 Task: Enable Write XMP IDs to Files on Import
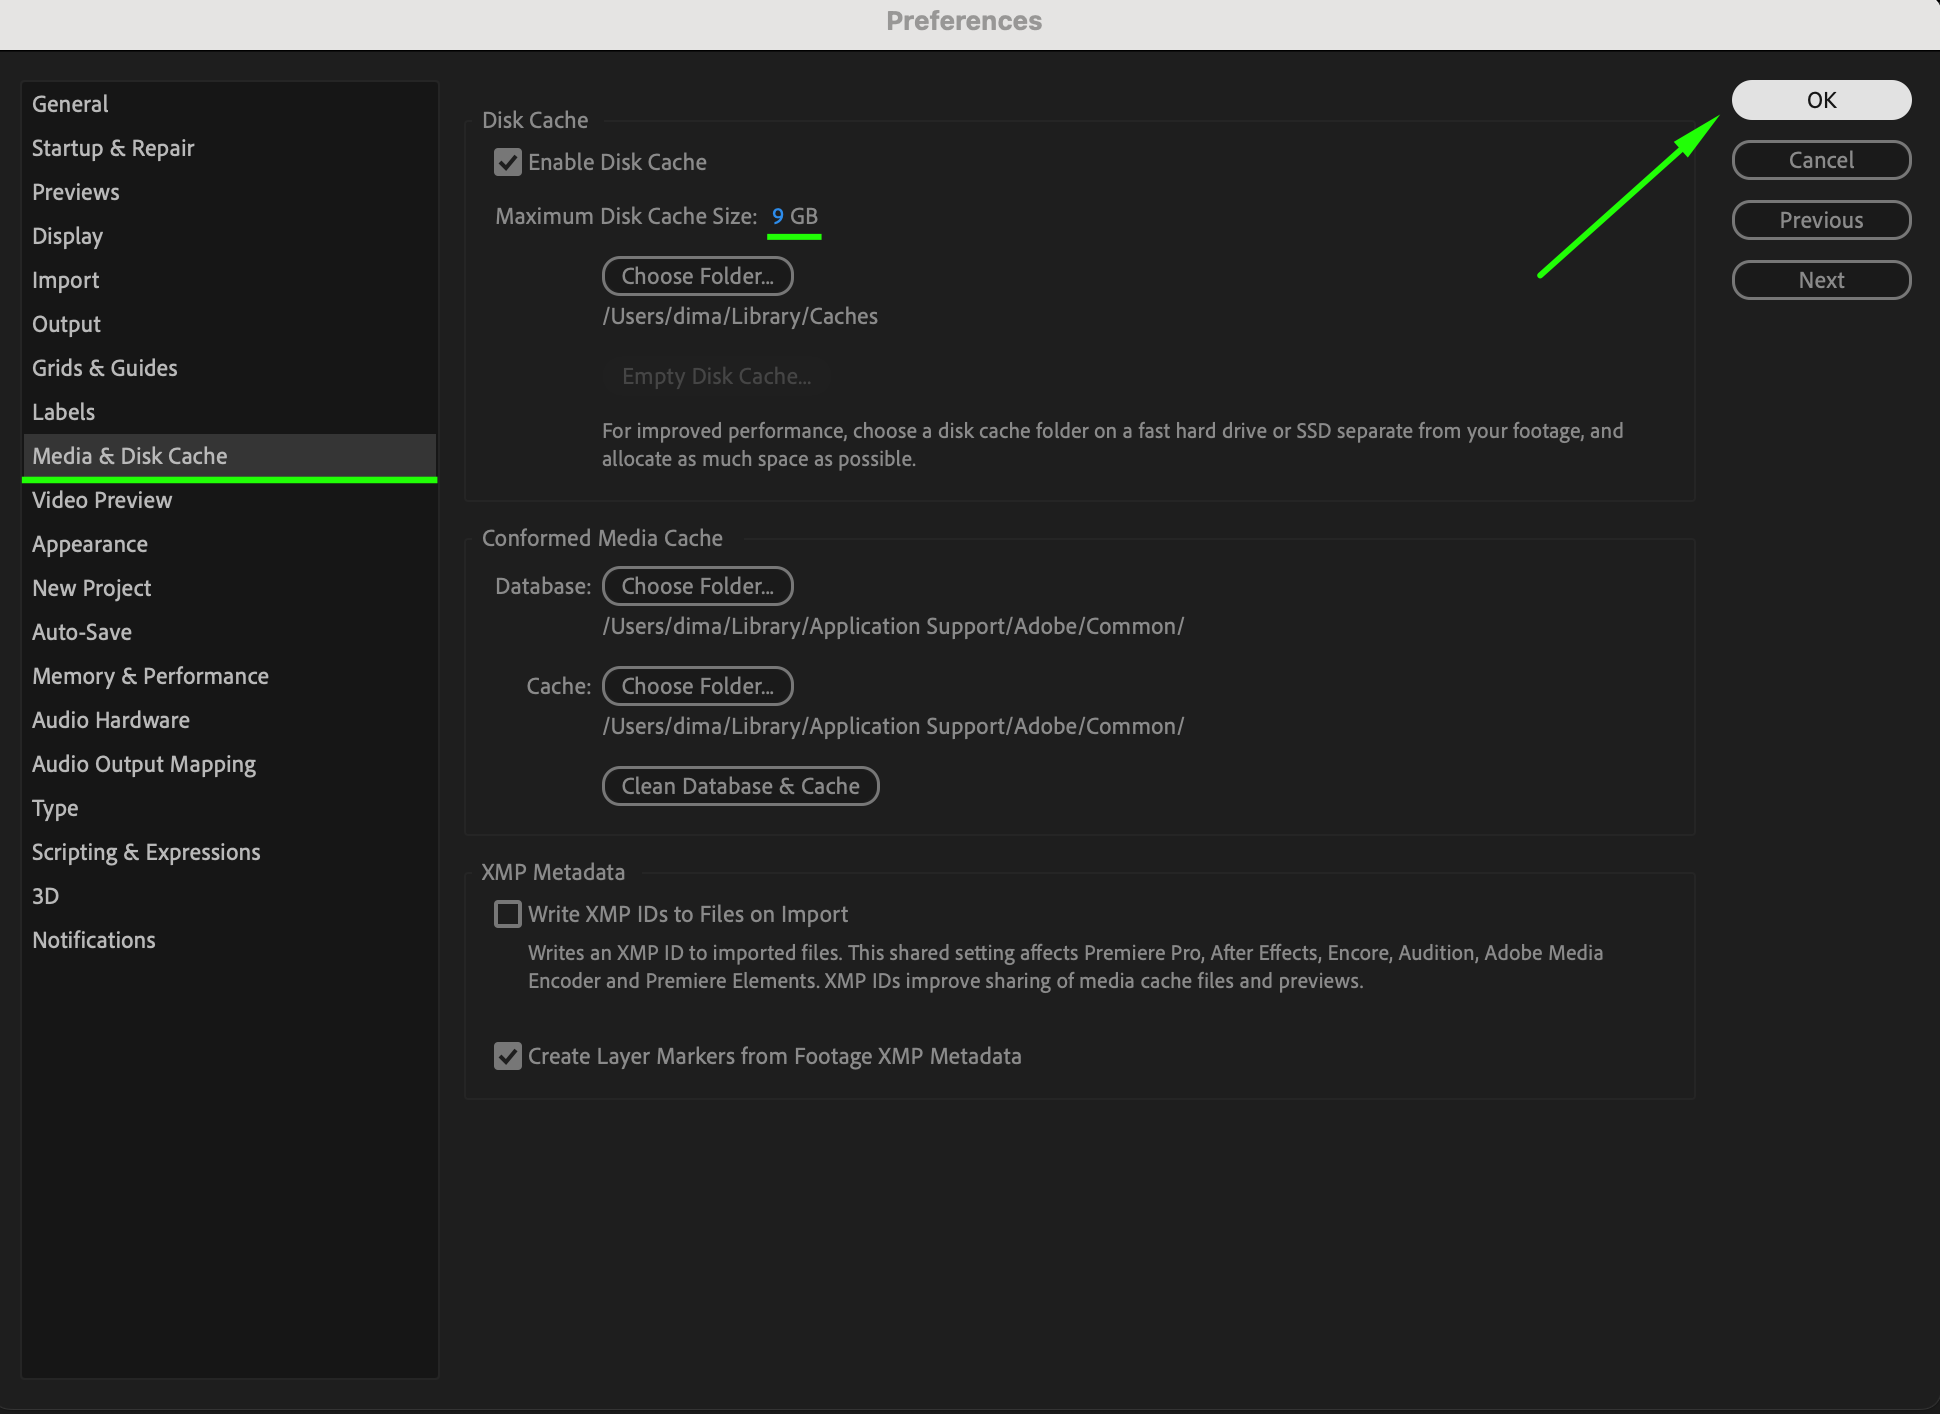pos(508,914)
